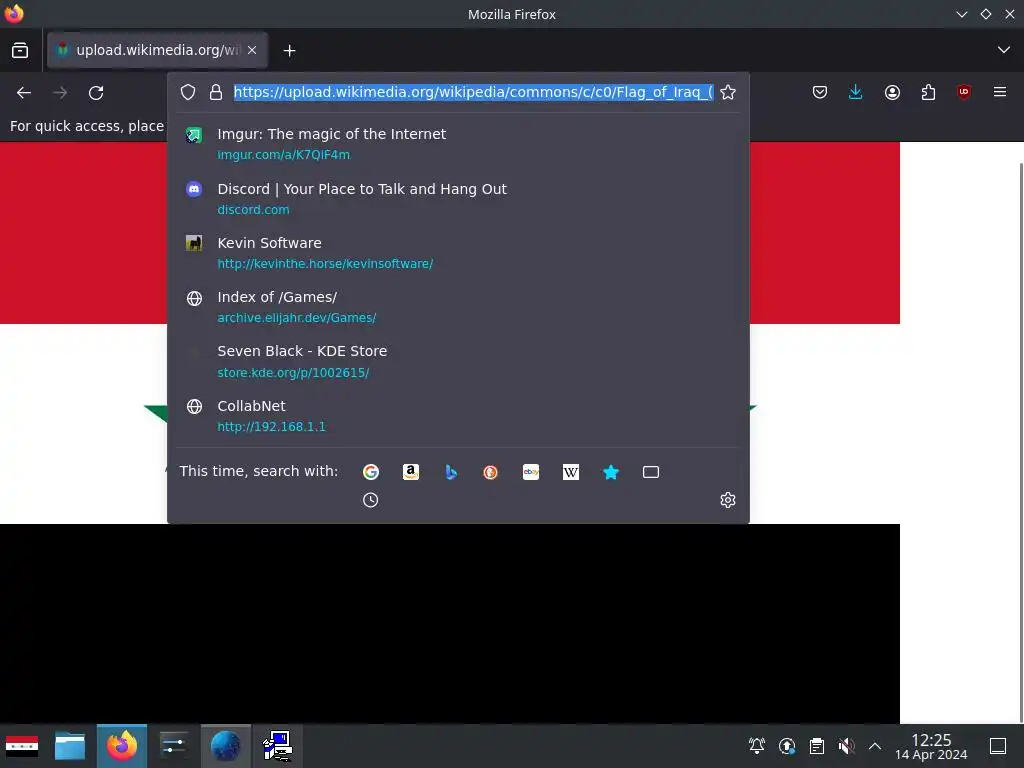
Task: Open the computer network taskbar app
Action: coord(278,746)
